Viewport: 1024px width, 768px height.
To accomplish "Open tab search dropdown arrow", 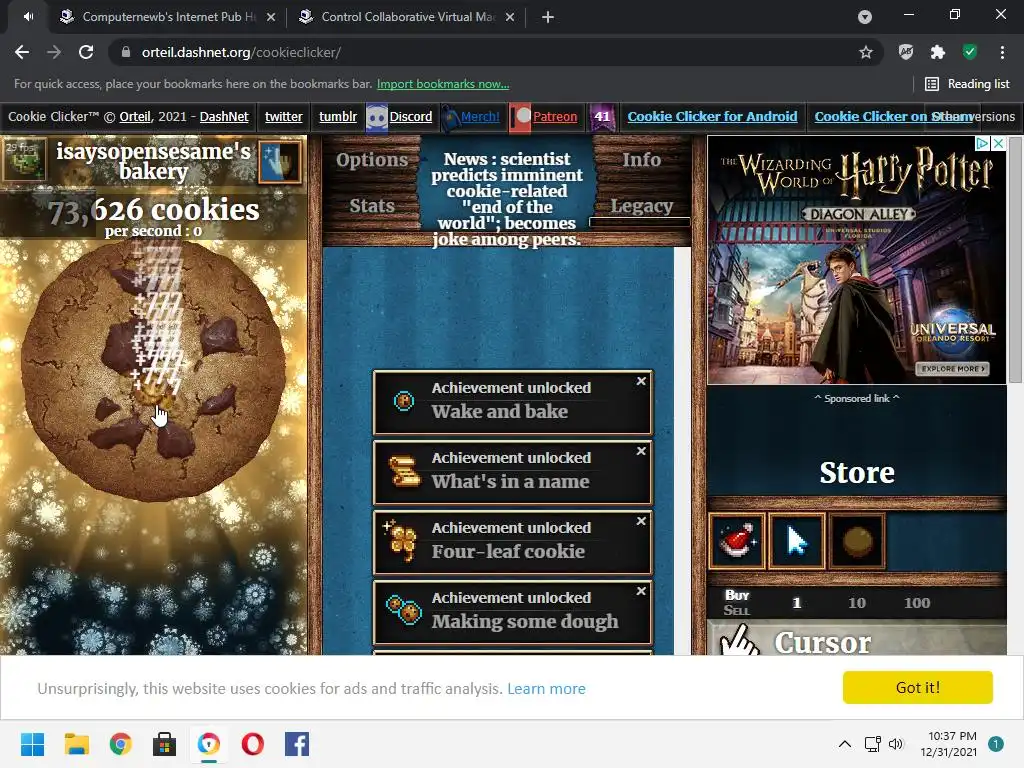I will pos(865,17).
